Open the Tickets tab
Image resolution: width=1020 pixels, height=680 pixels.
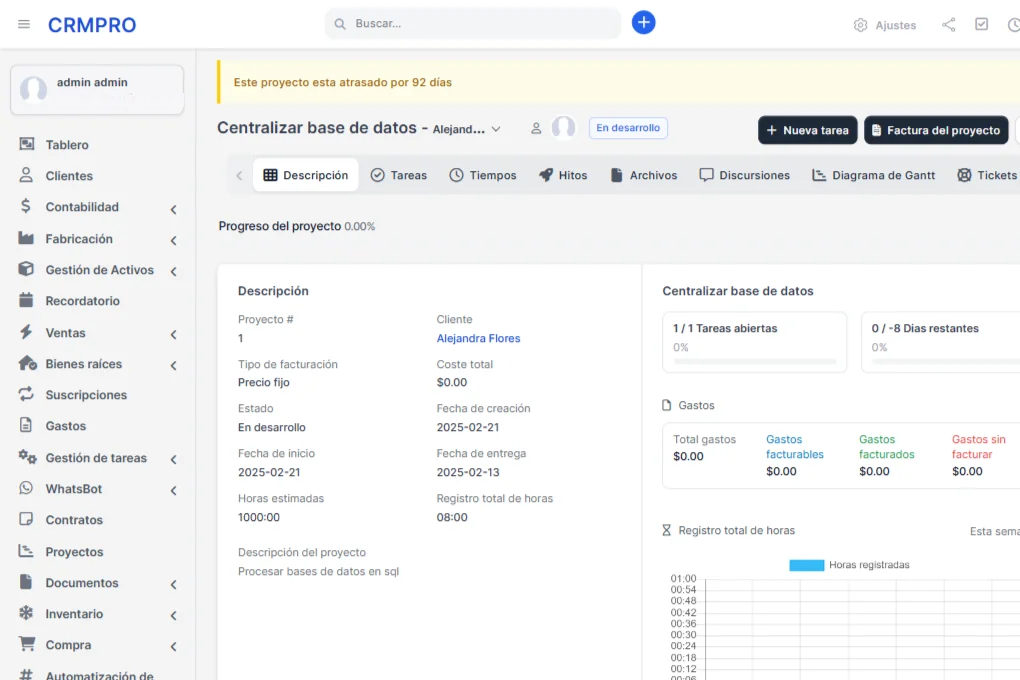(987, 175)
